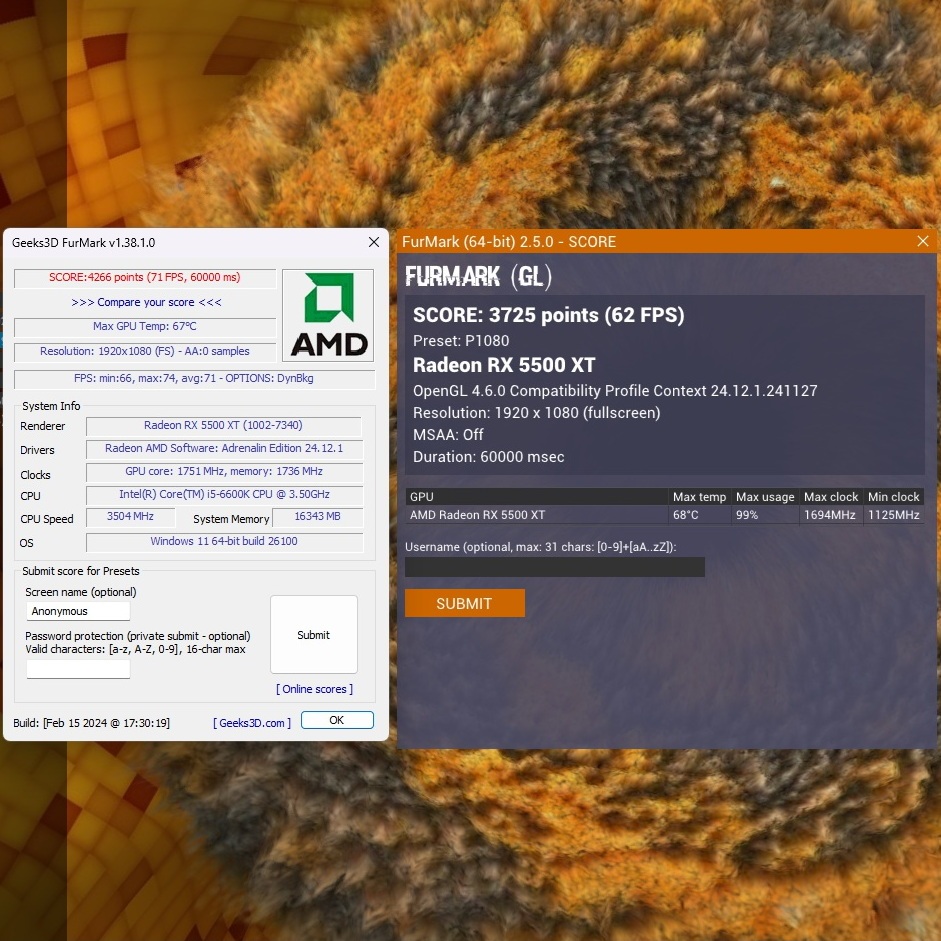This screenshot has width=941, height=941.
Task: Click the GPU column header
Action: point(537,496)
